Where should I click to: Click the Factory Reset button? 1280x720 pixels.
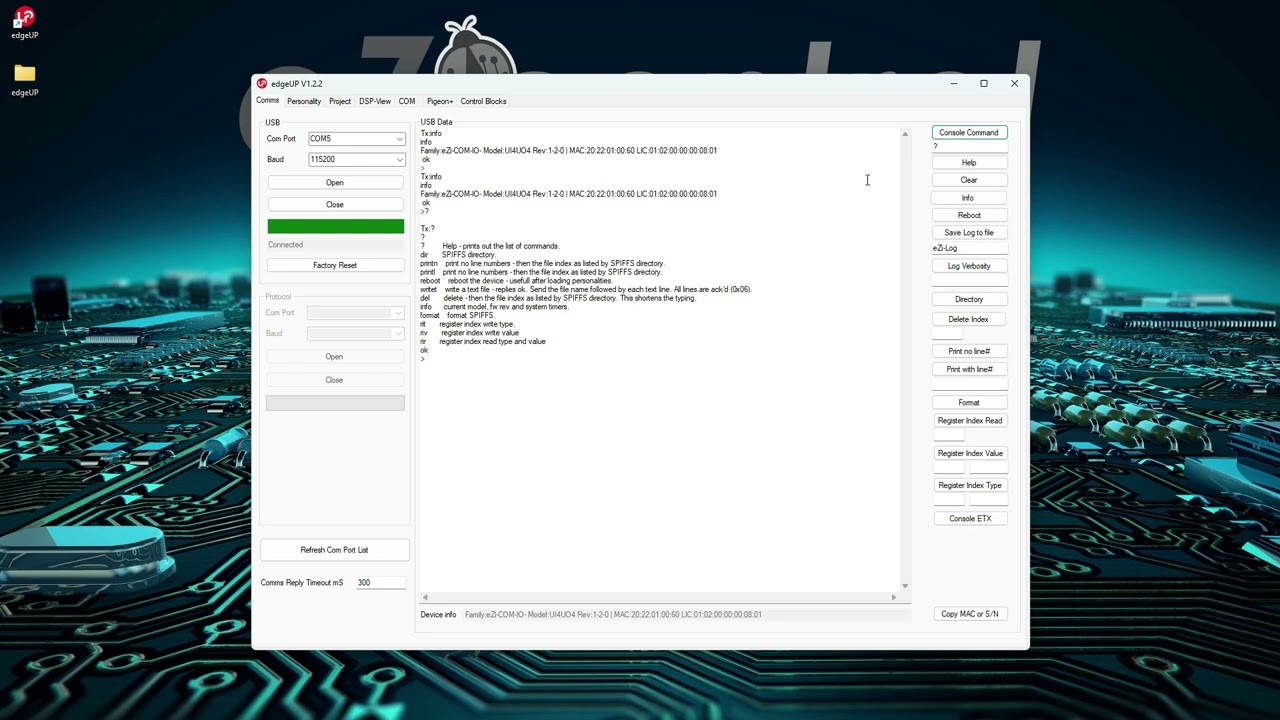335,265
